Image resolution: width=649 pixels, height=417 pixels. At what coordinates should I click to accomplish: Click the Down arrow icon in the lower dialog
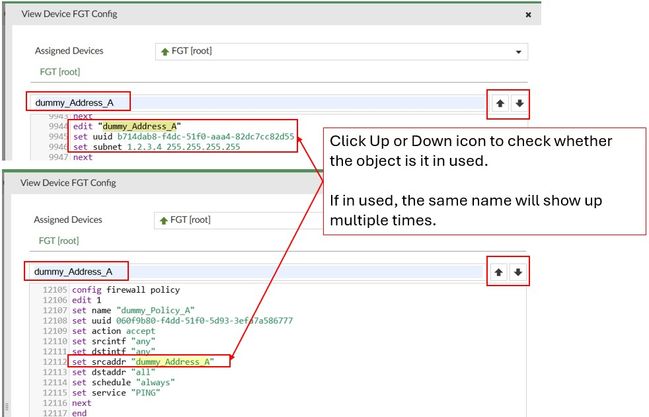click(518, 271)
